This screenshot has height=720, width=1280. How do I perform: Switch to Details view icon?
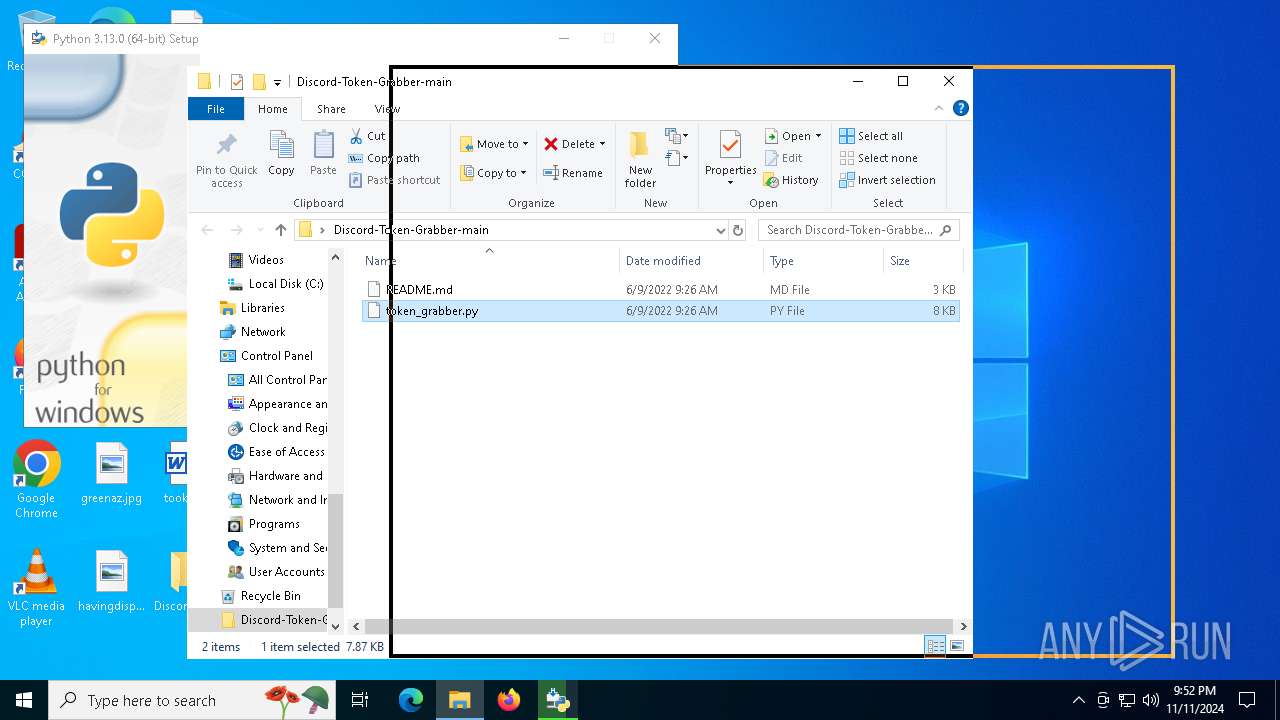[935, 646]
